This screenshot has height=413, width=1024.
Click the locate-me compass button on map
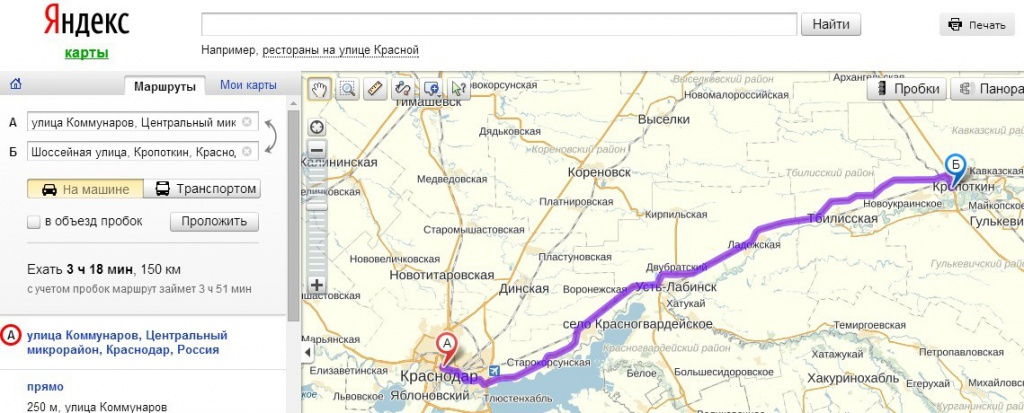click(317, 126)
